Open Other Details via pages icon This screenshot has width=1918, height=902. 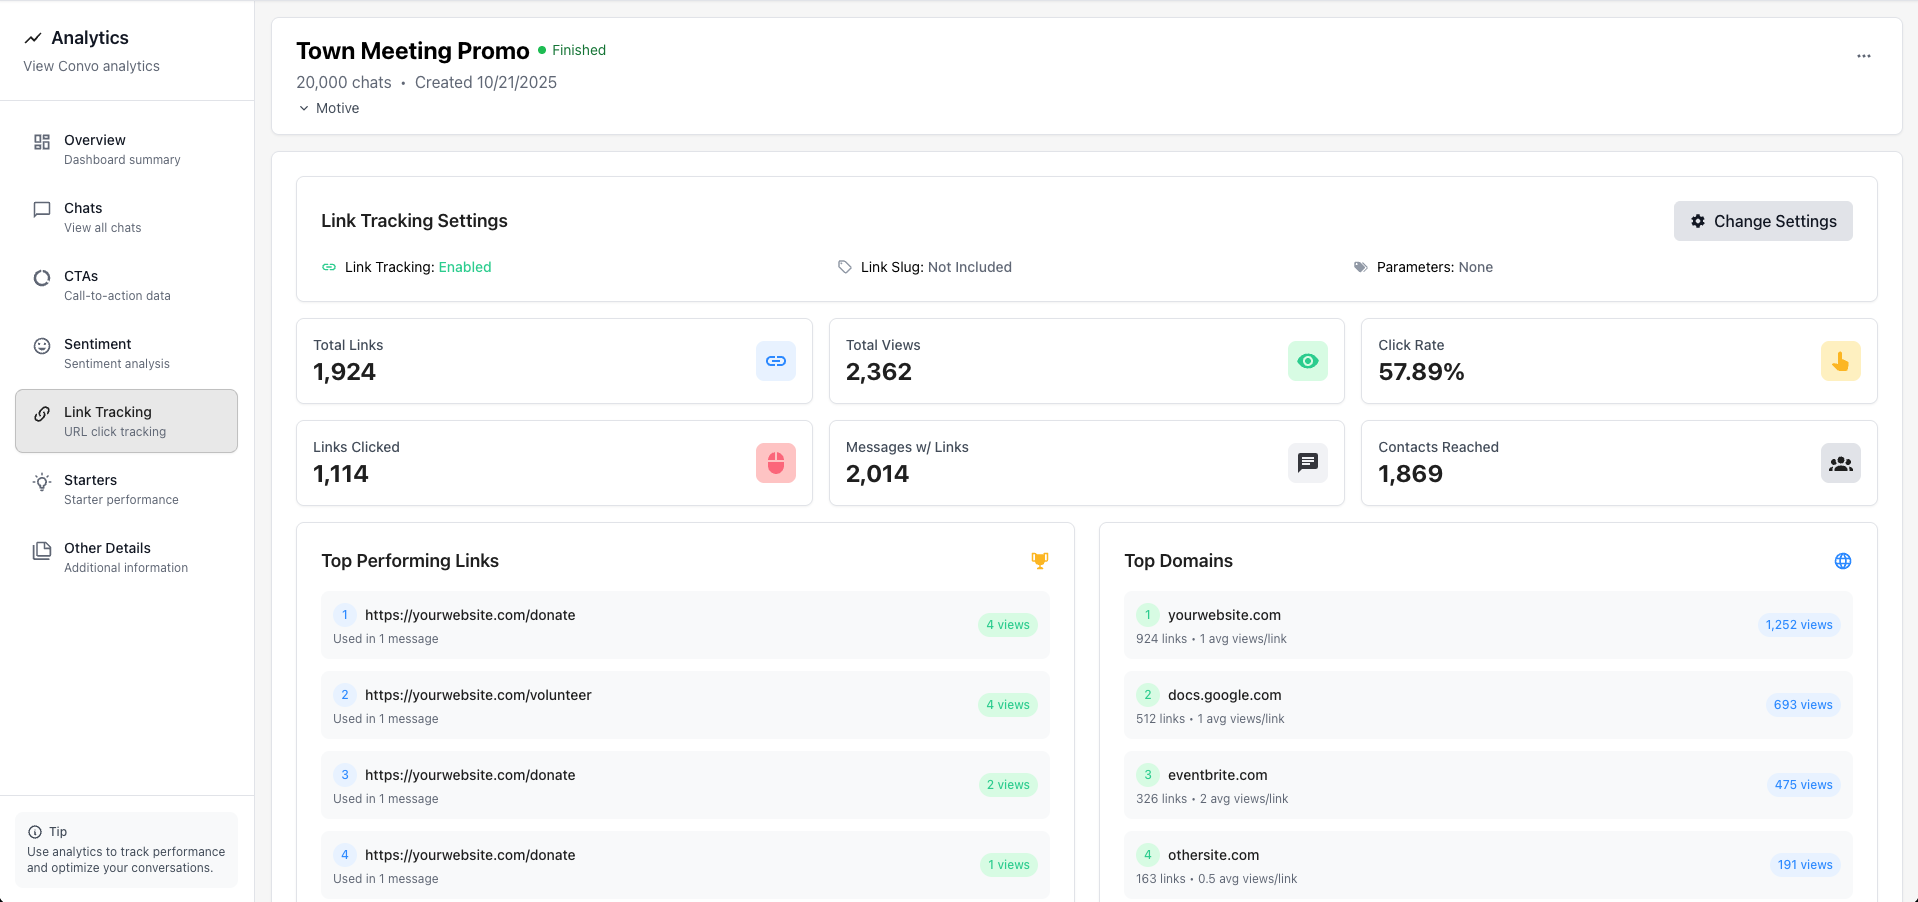point(41,549)
